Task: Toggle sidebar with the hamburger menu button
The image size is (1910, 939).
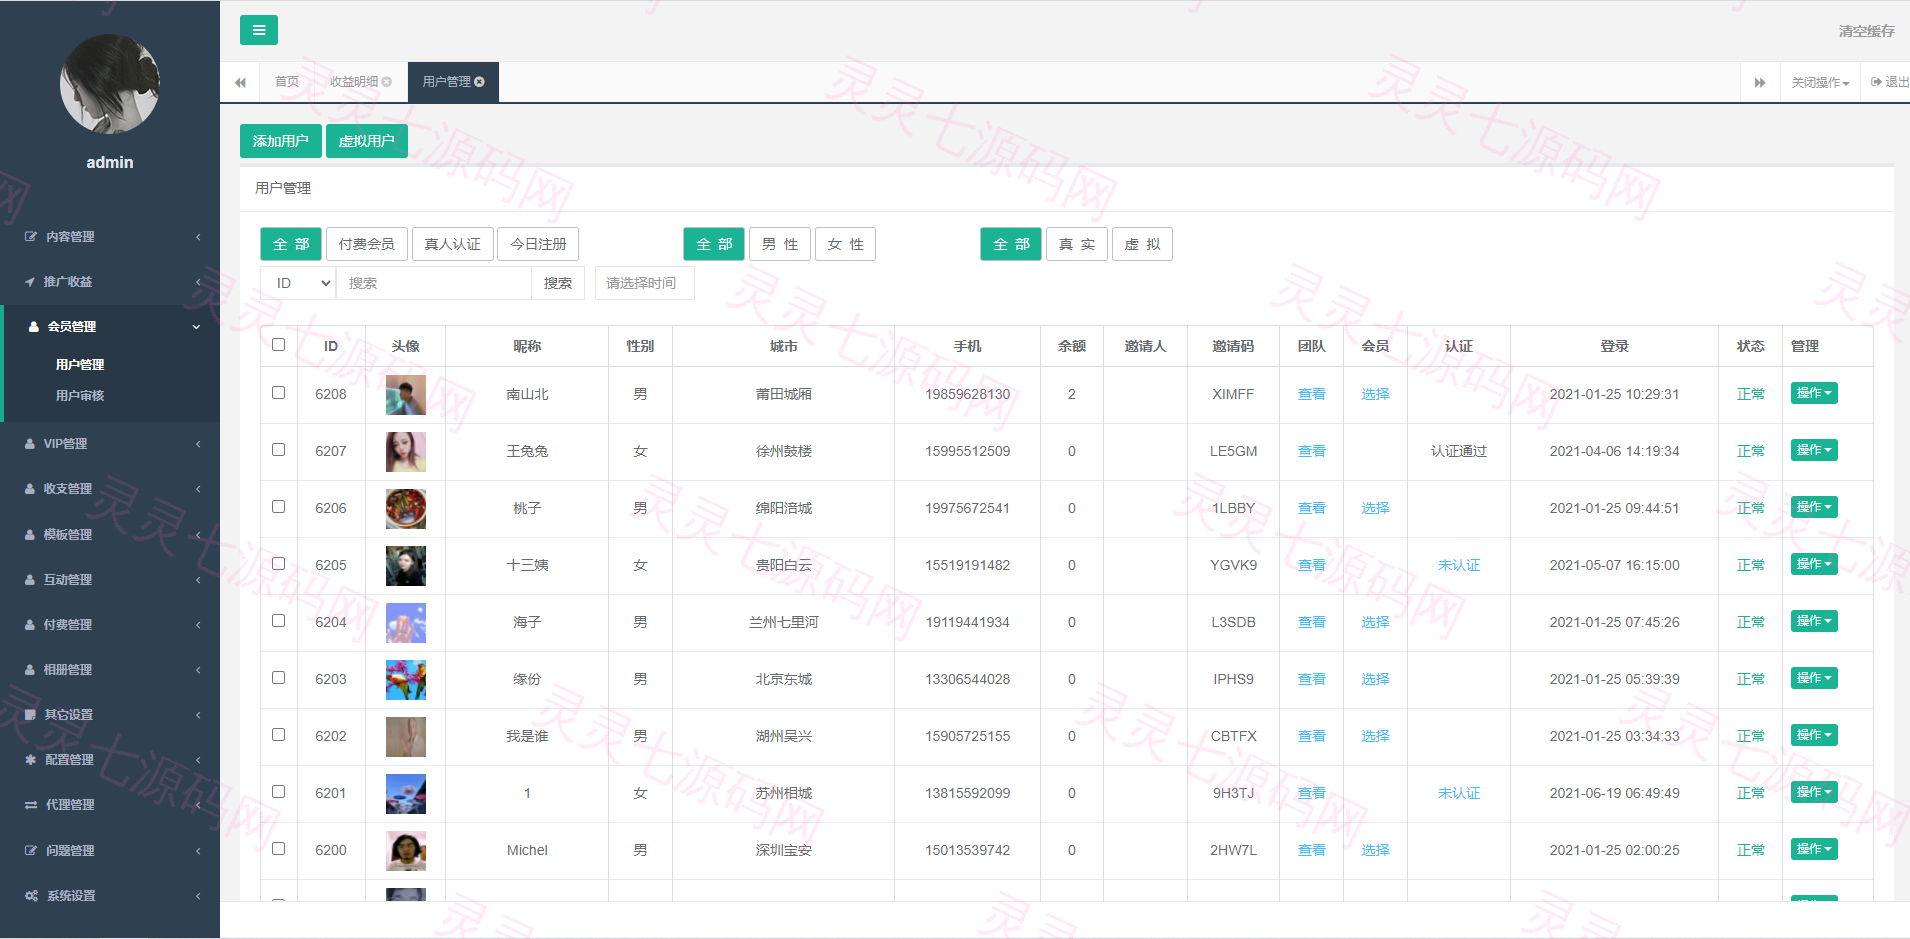Action: pyautogui.click(x=259, y=30)
